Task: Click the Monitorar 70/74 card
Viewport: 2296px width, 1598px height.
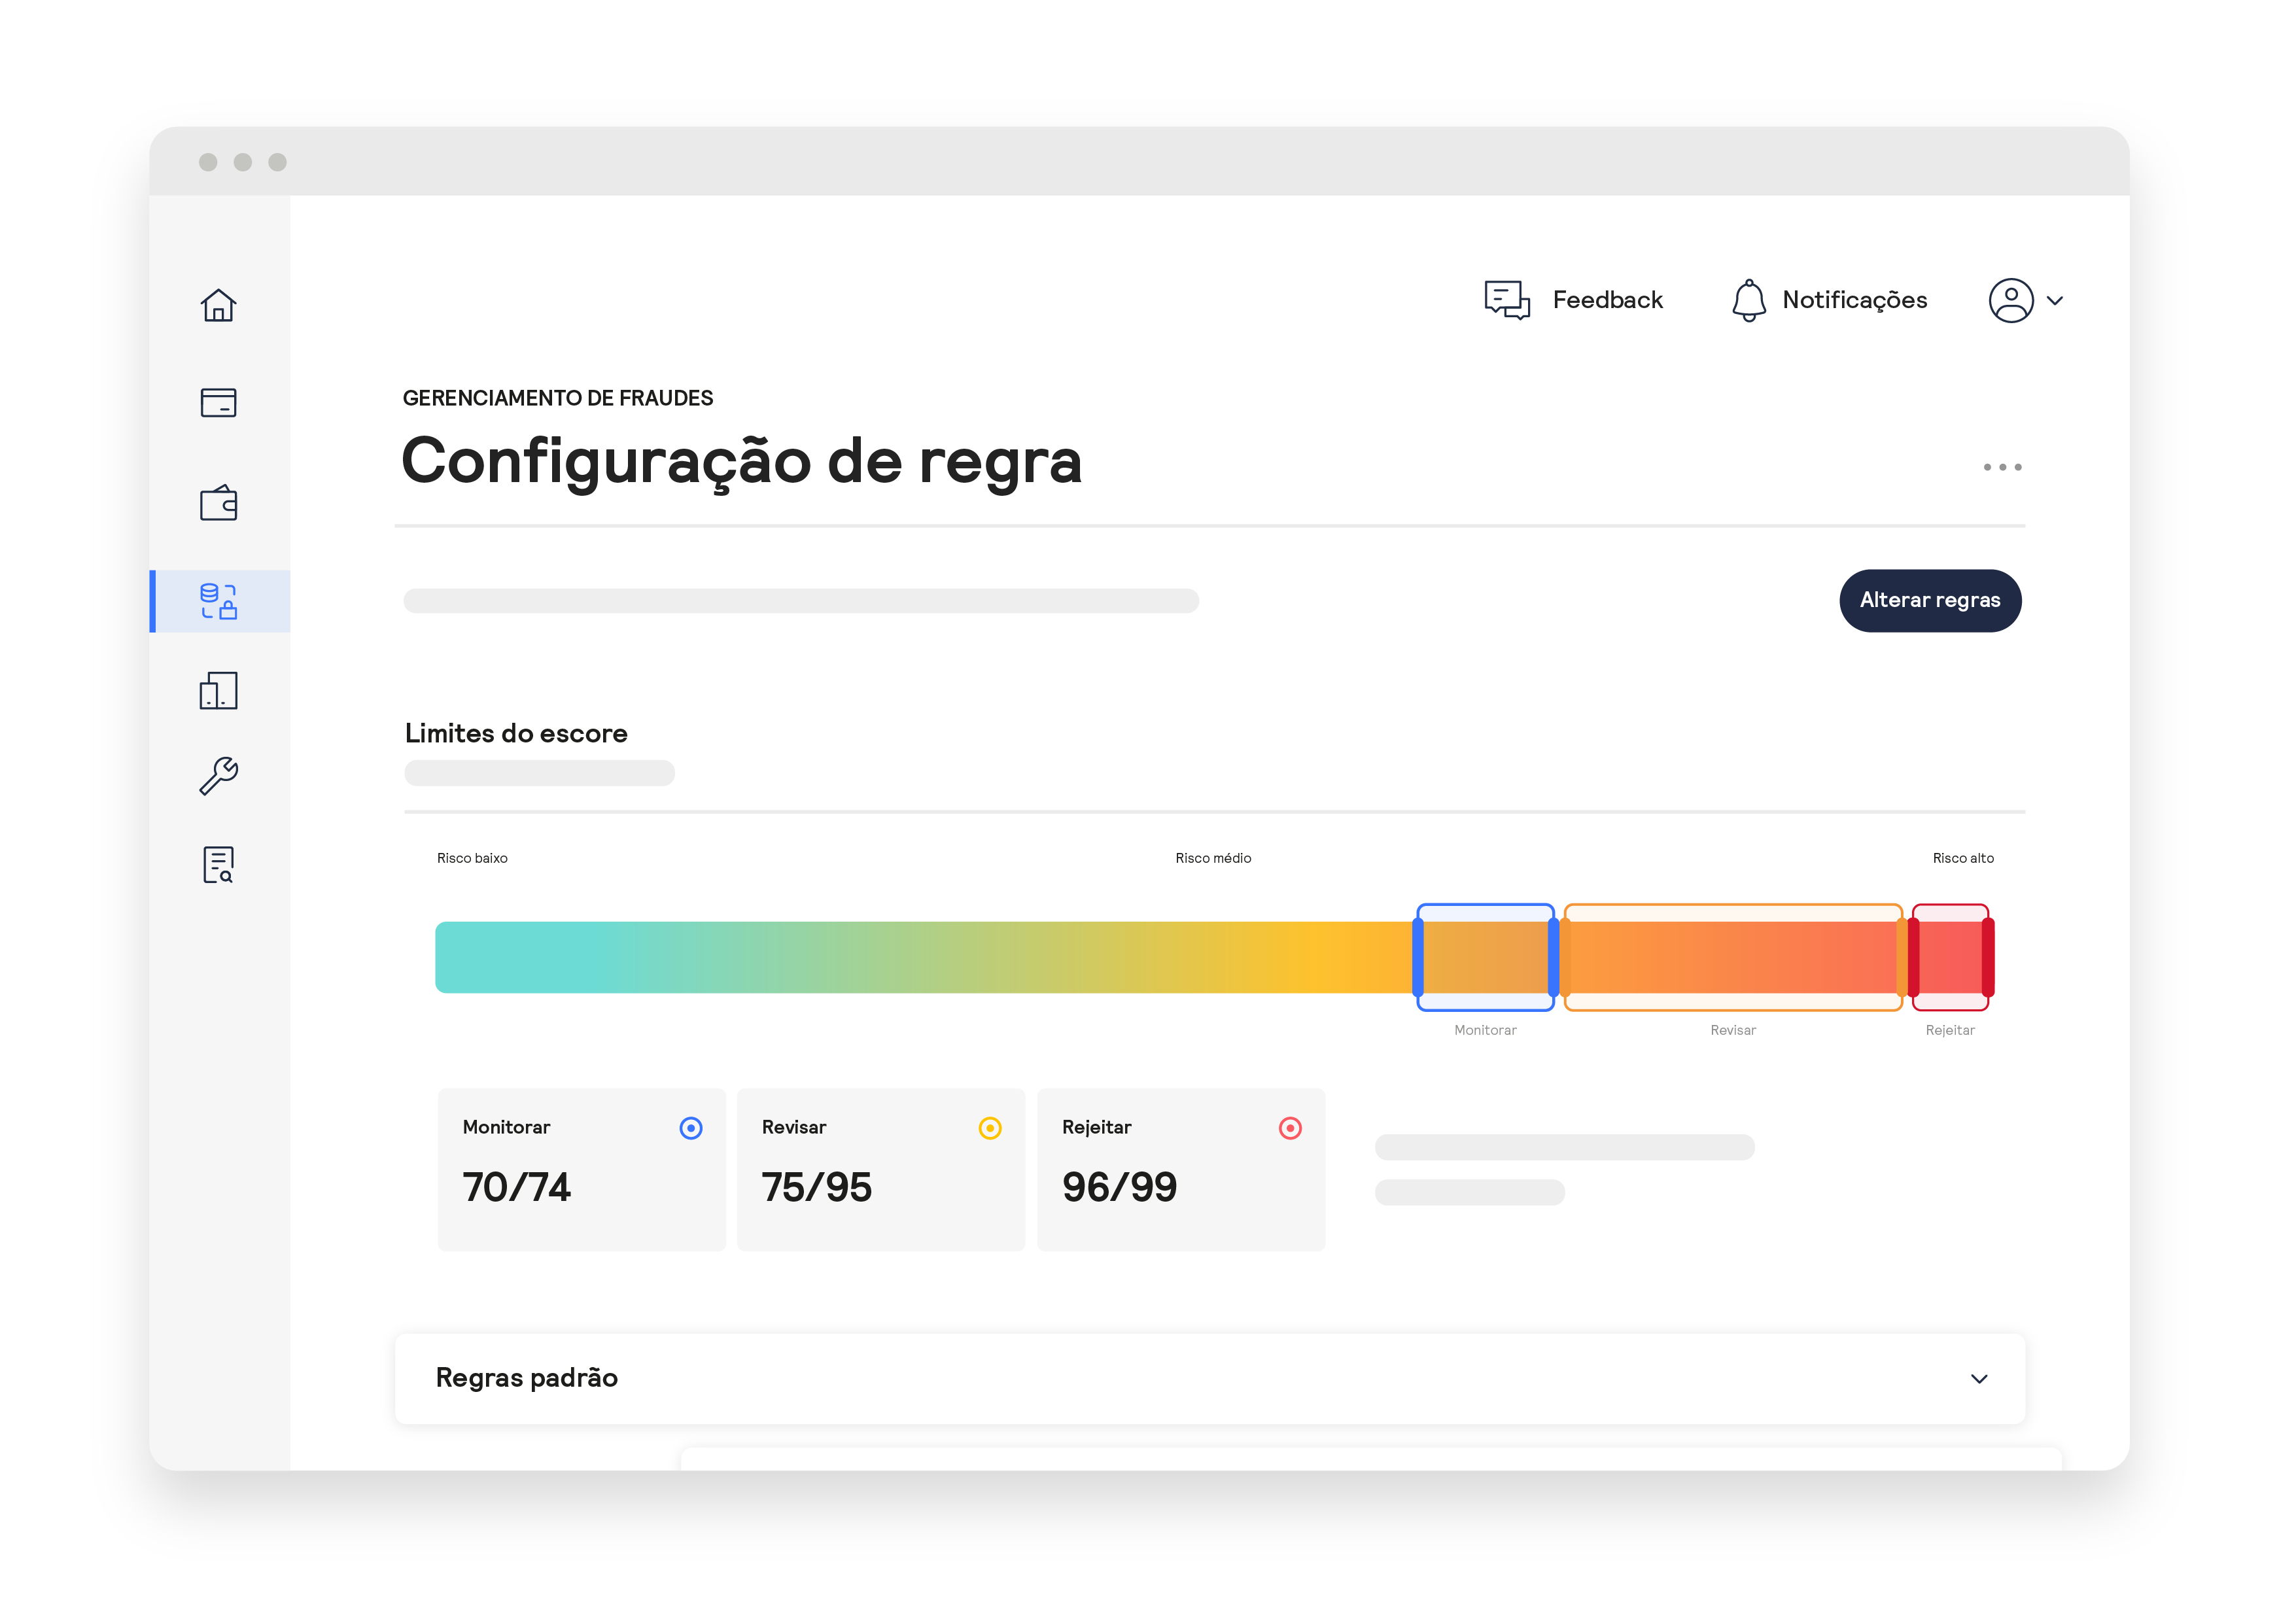Action: click(x=581, y=1168)
